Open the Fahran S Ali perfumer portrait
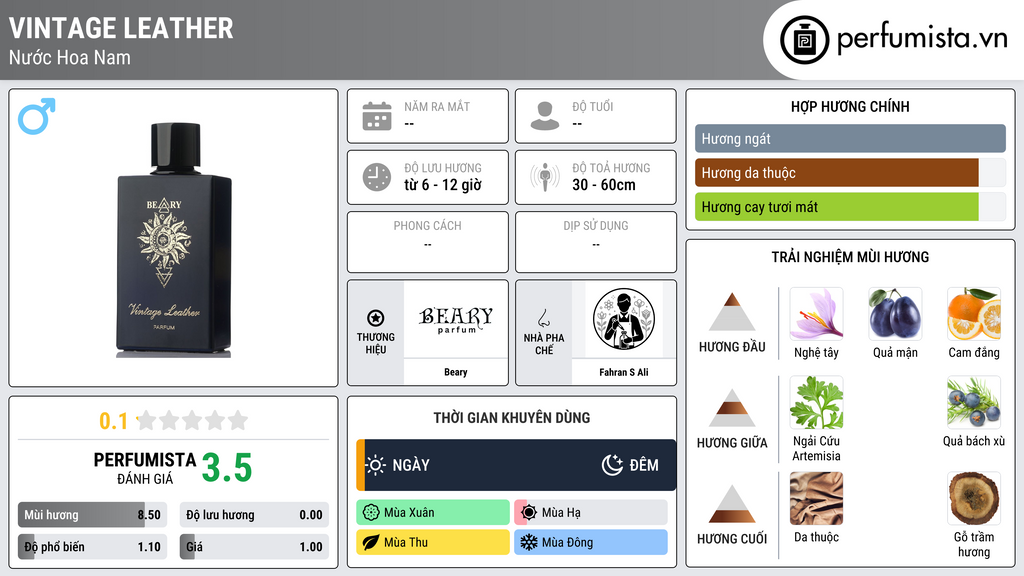Screen dimensions: 1024x576 coord(624,319)
